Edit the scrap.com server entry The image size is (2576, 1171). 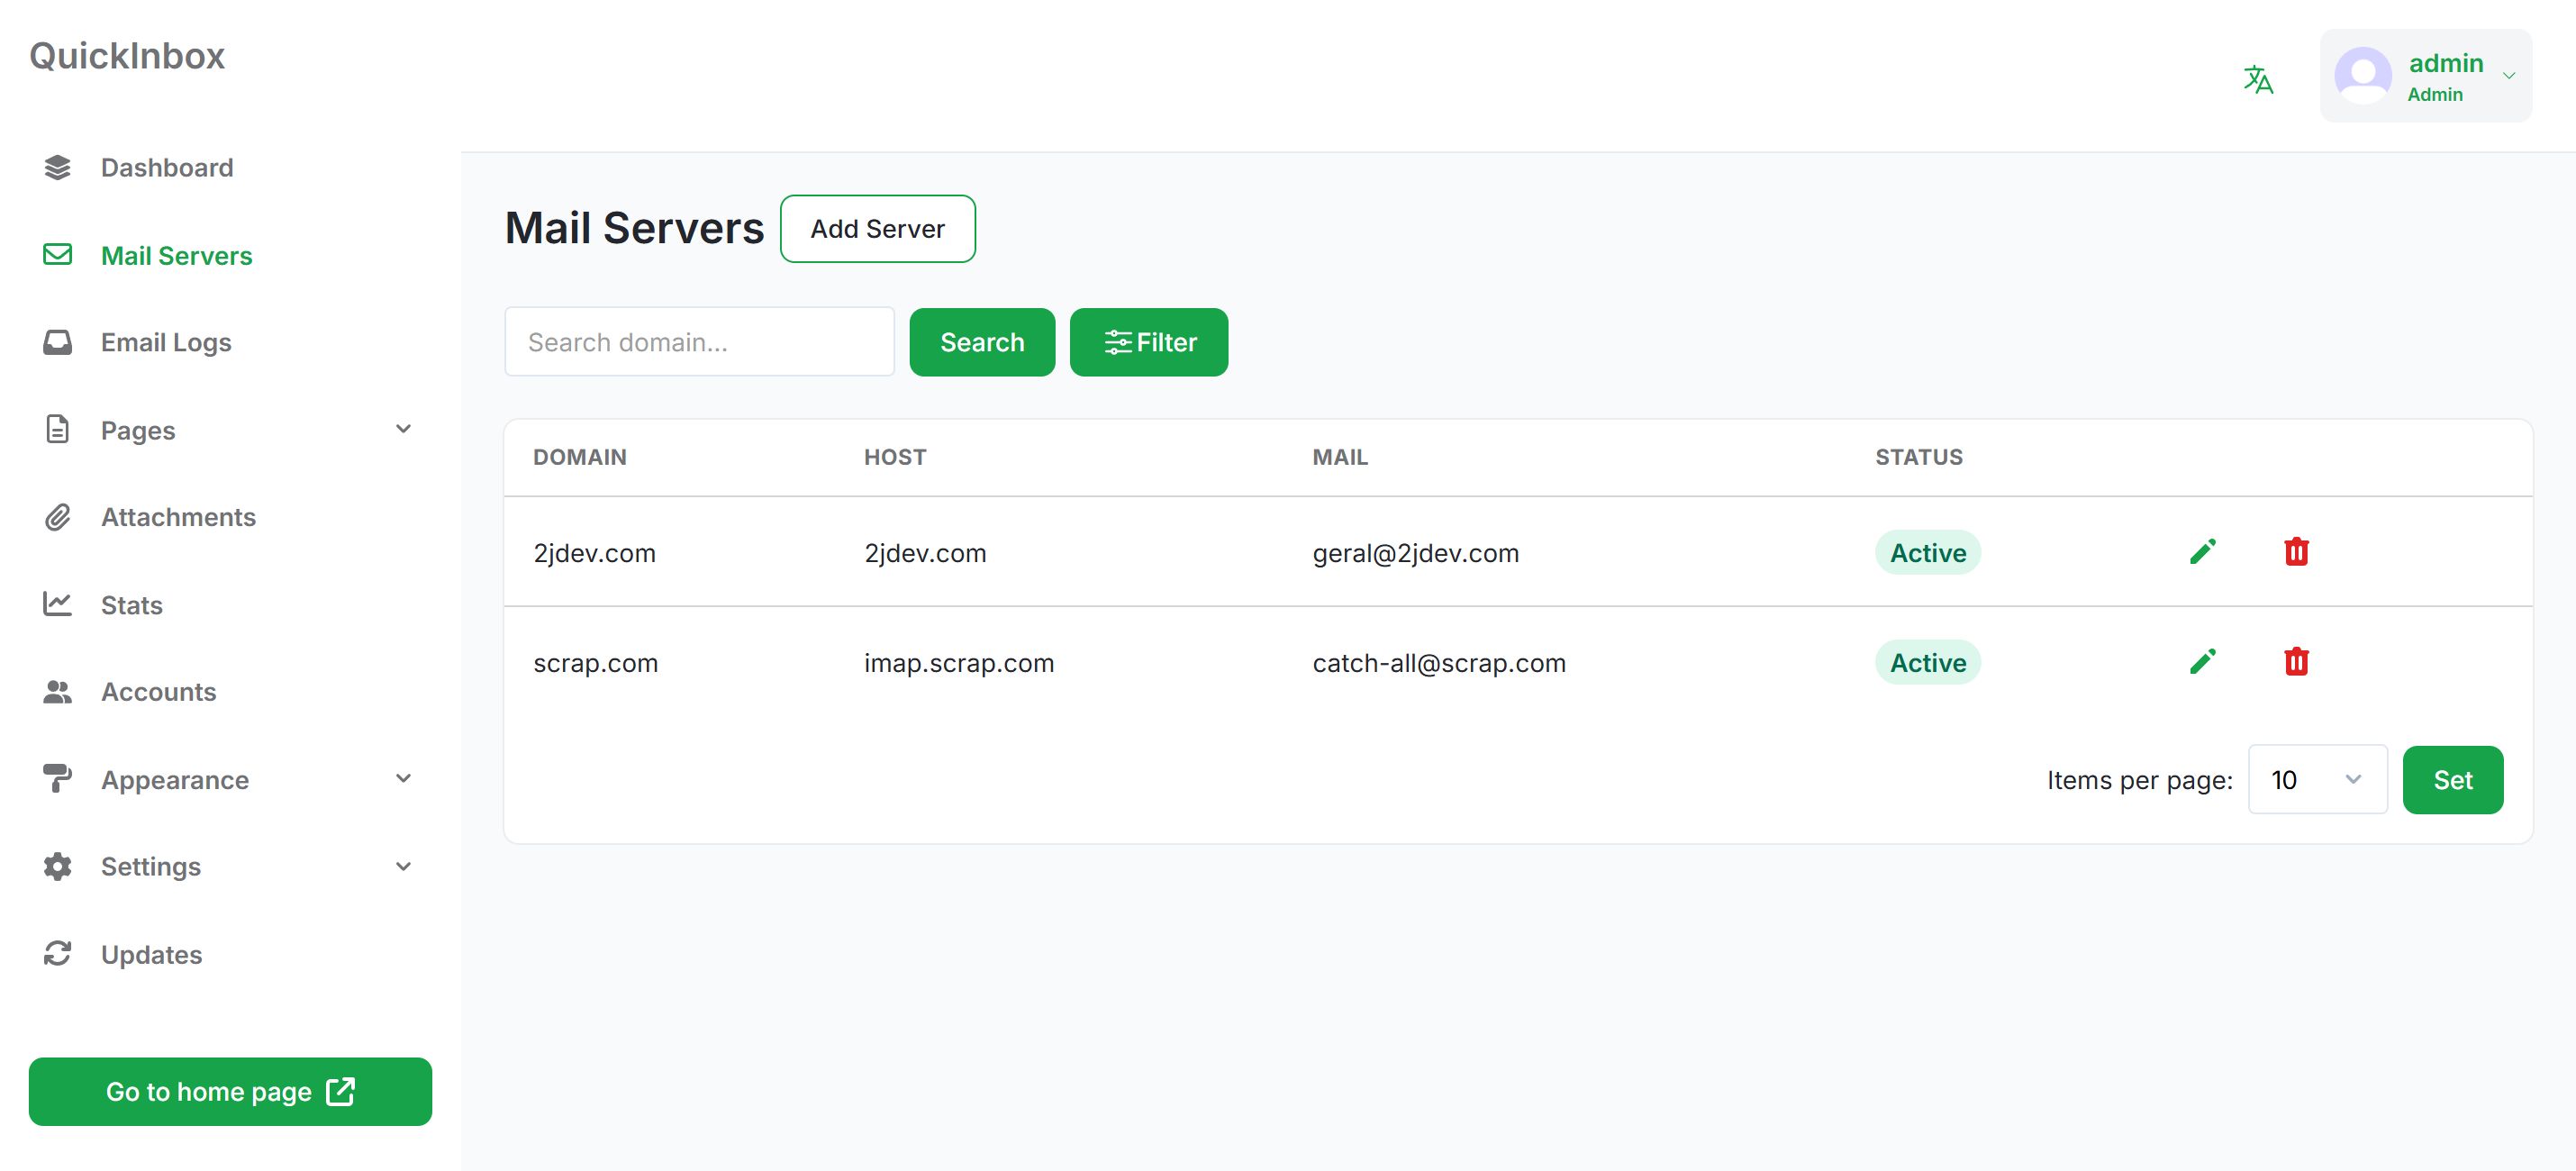[x=2202, y=662]
